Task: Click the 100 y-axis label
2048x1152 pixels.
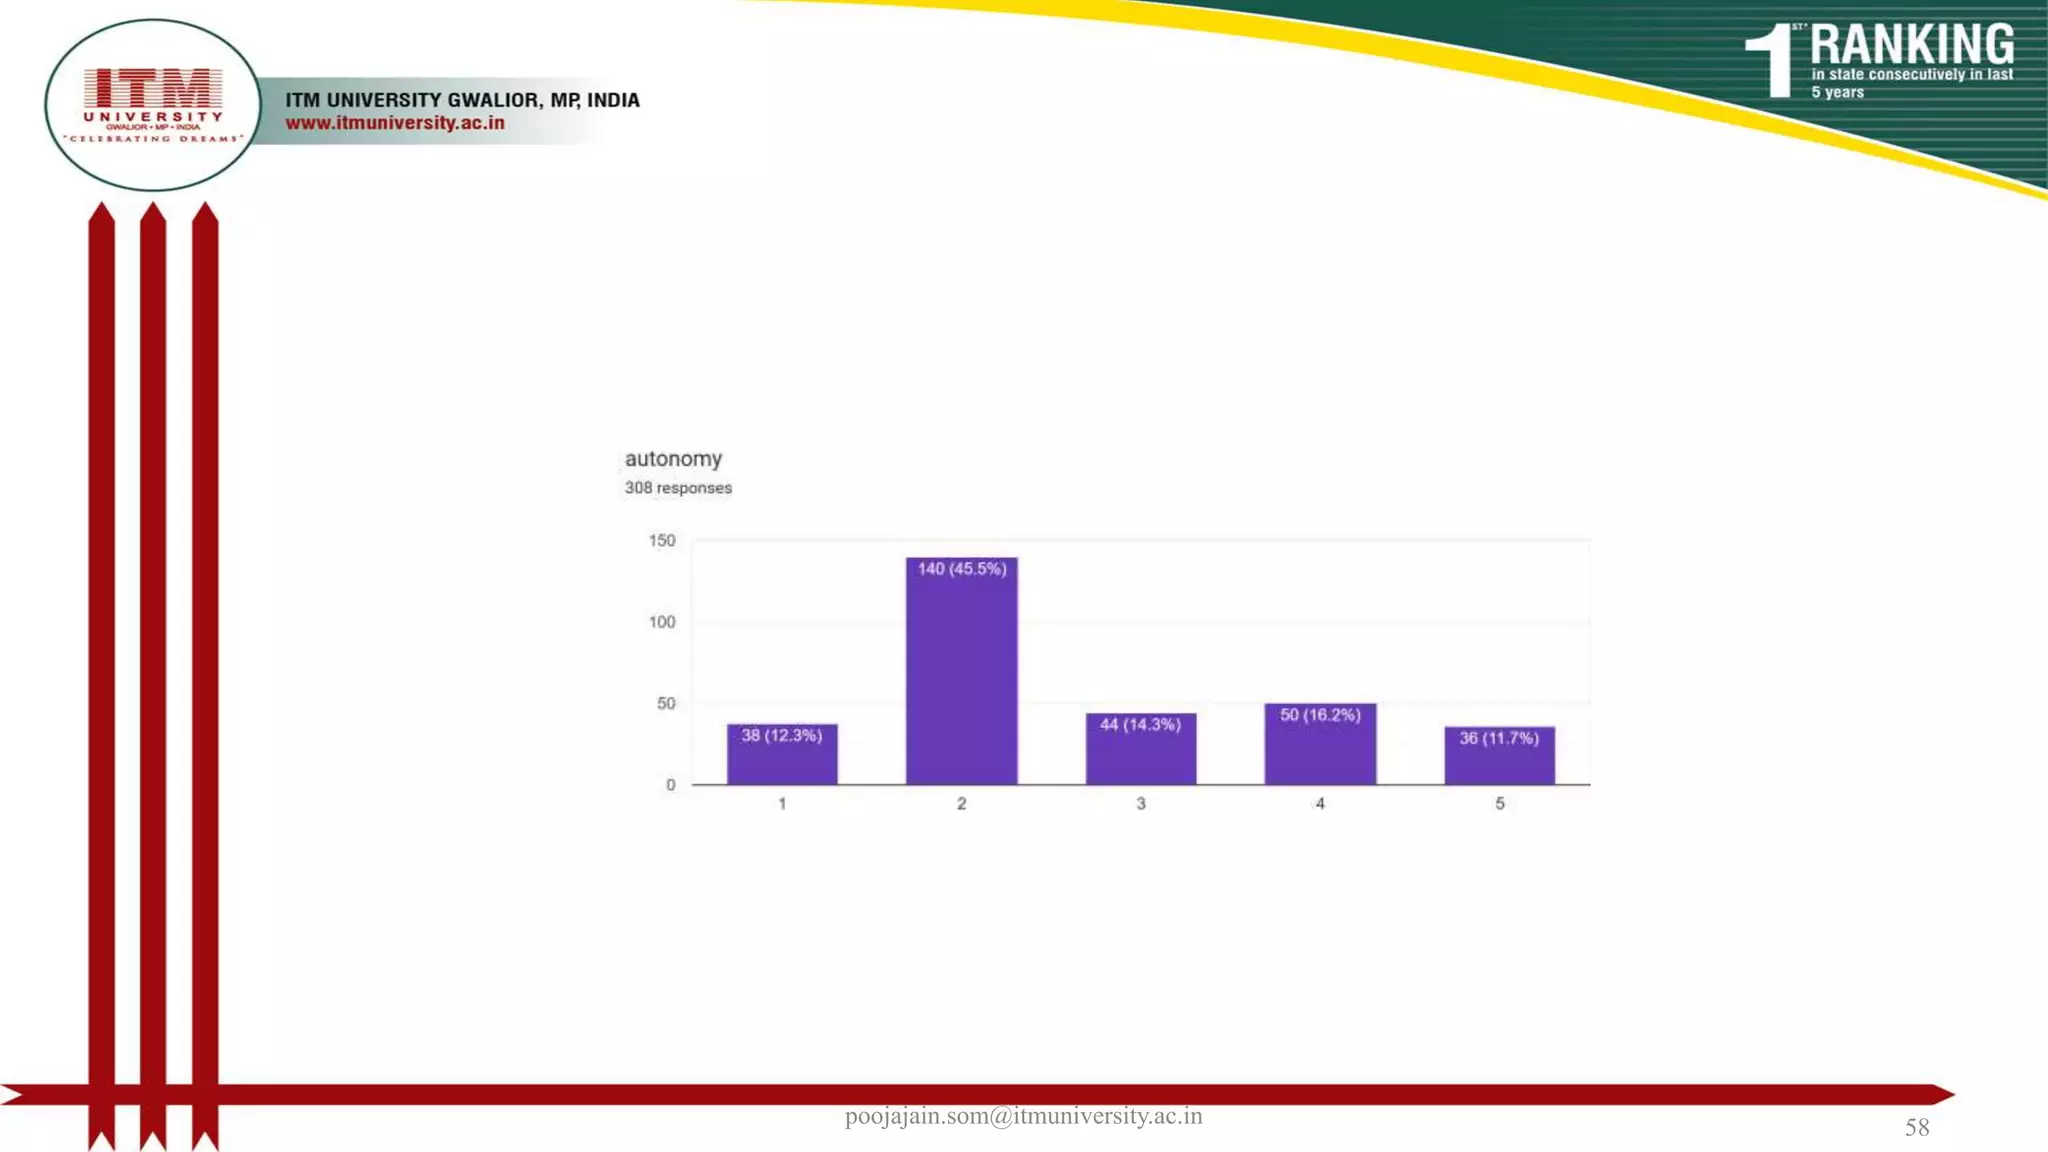Action: coord(662,622)
